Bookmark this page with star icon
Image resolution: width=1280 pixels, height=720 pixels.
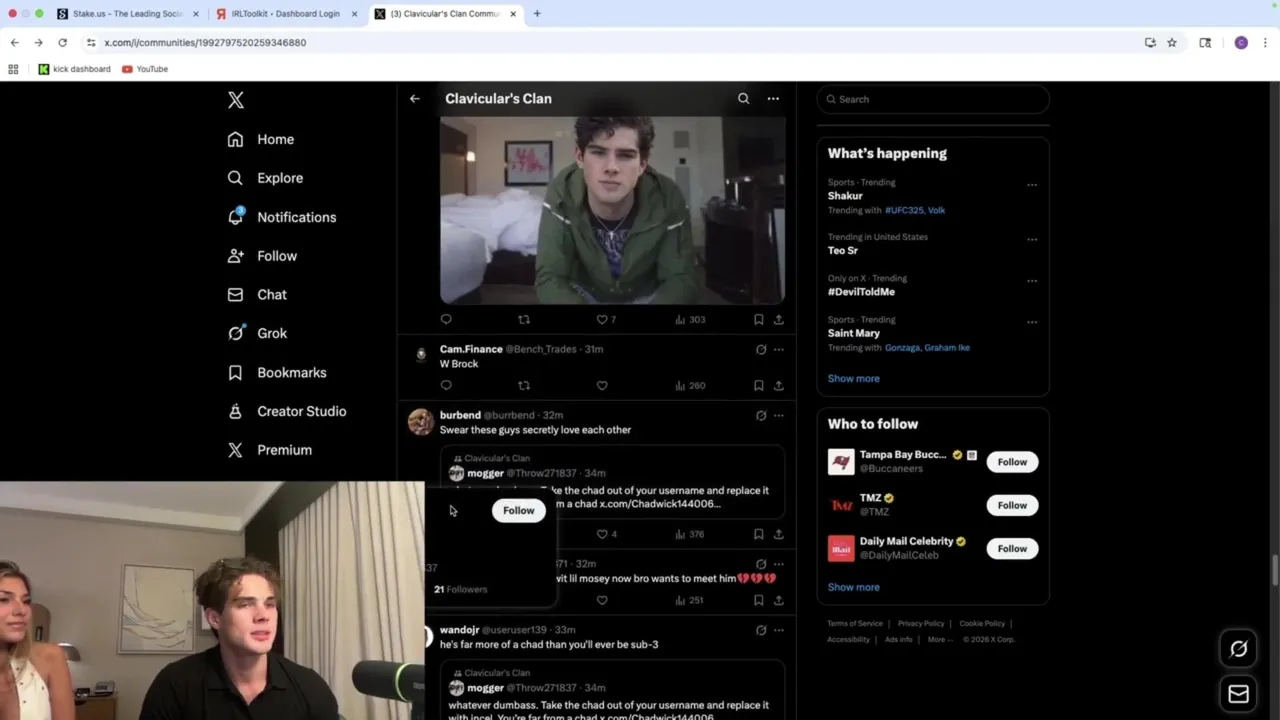pyautogui.click(x=1172, y=43)
